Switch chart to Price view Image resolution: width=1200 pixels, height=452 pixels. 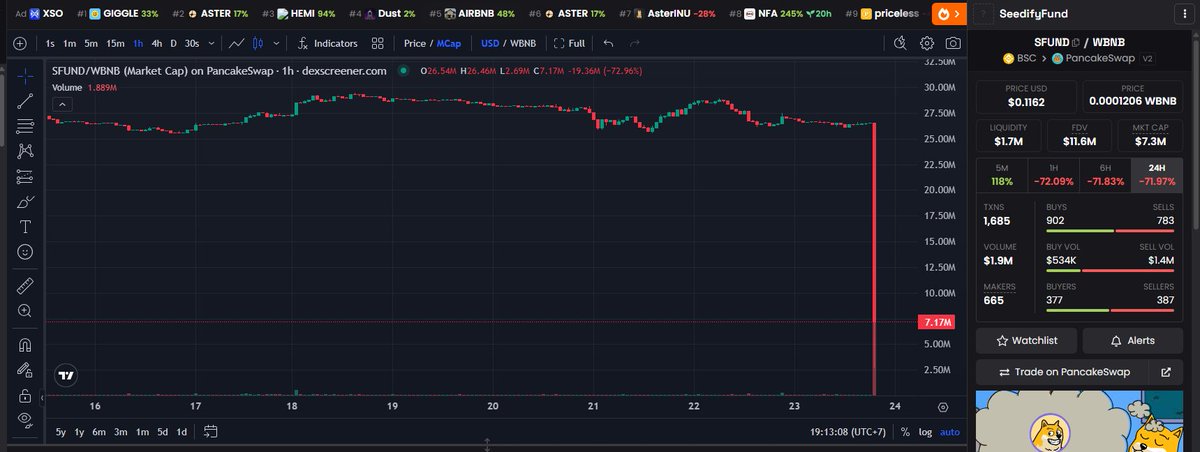pyautogui.click(x=414, y=44)
